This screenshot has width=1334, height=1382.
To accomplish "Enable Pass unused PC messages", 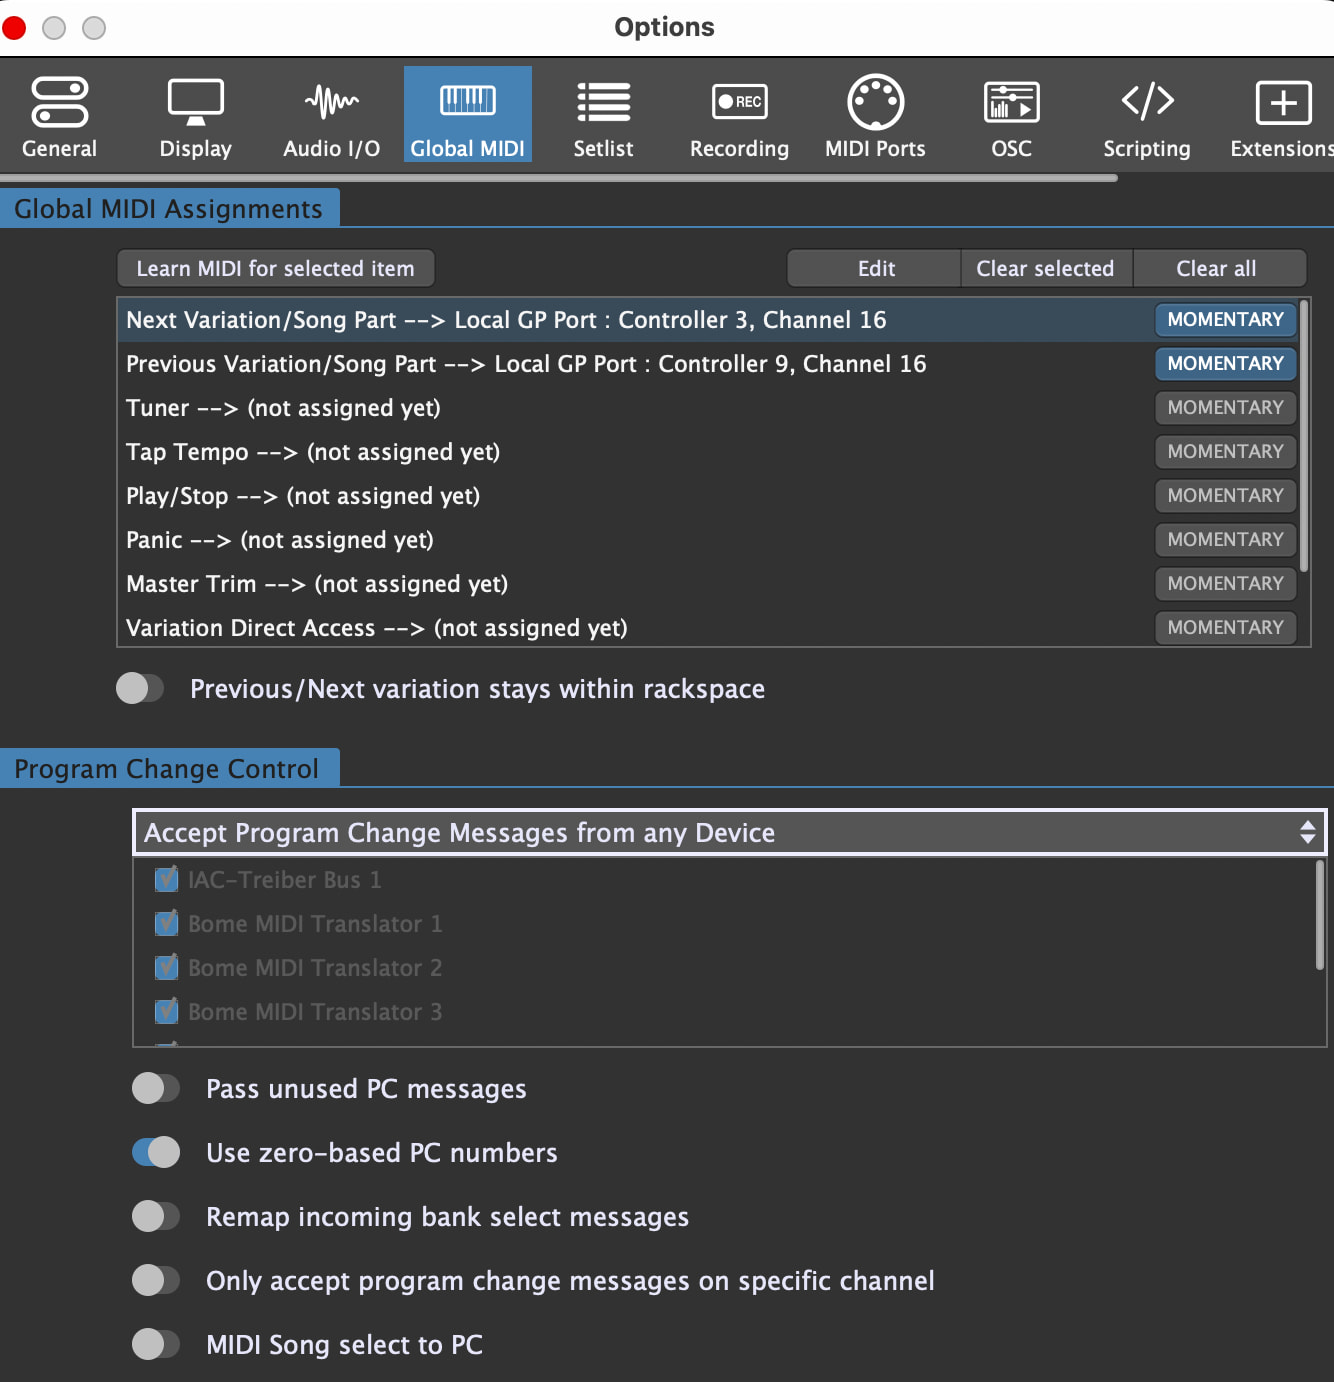I will pyautogui.click(x=156, y=1088).
